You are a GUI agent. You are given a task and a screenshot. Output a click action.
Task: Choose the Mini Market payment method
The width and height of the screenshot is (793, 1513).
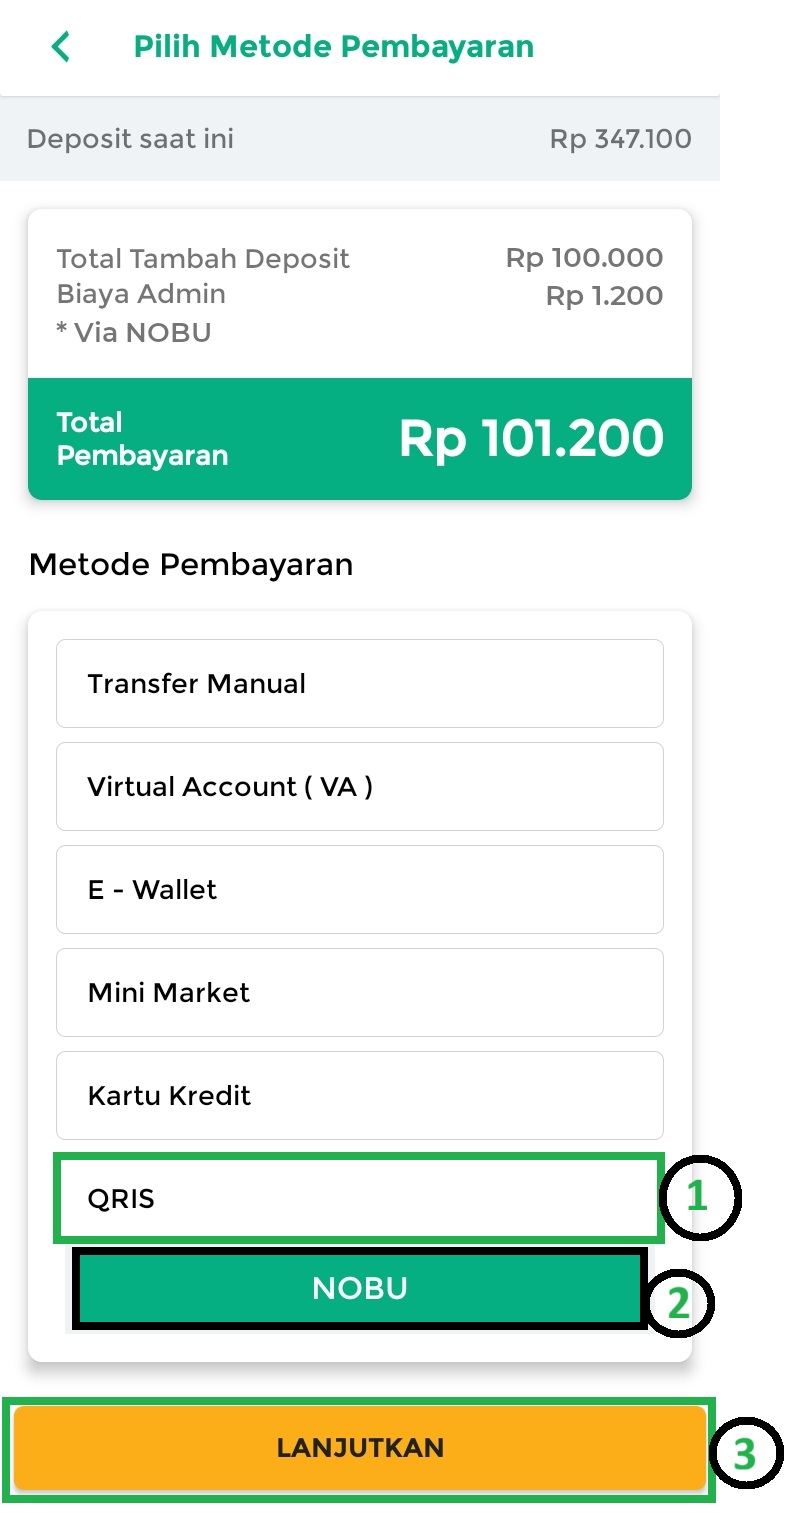click(359, 993)
